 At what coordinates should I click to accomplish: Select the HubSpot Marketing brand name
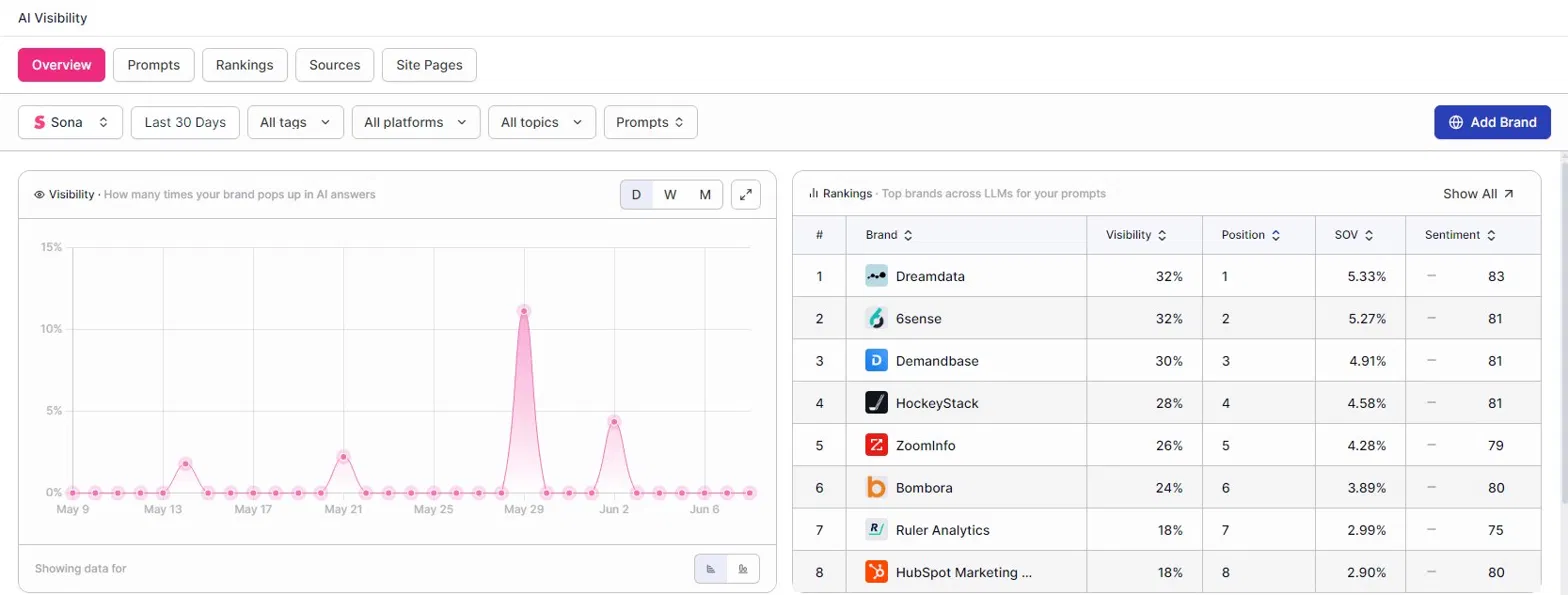(x=964, y=572)
